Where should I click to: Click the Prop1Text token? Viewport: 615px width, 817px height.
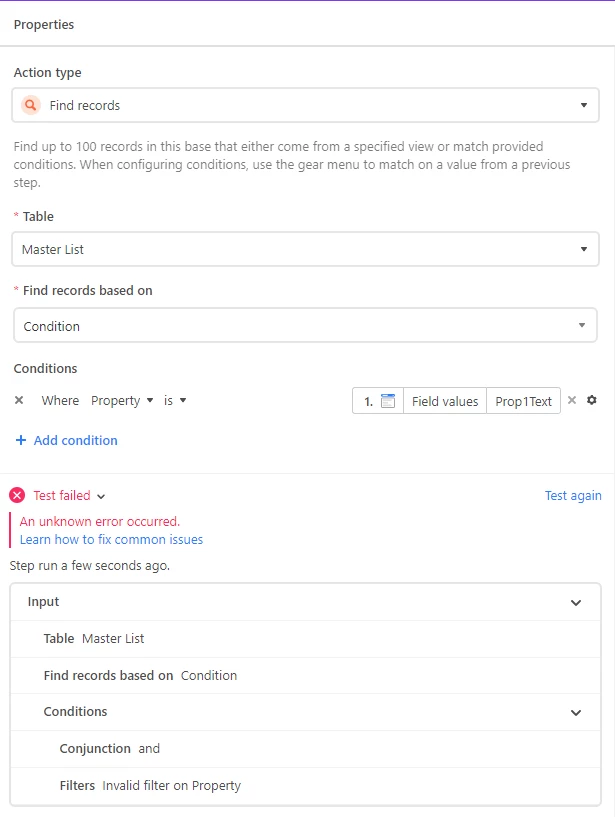point(524,401)
